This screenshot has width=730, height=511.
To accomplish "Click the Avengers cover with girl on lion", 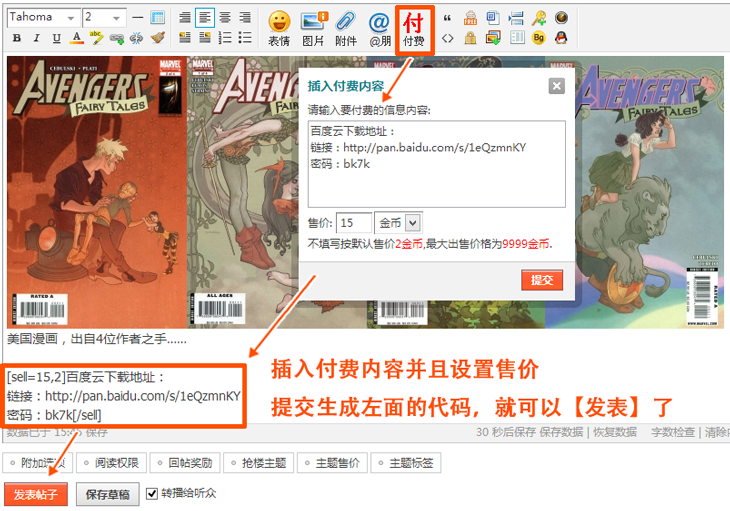I will [634, 192].
